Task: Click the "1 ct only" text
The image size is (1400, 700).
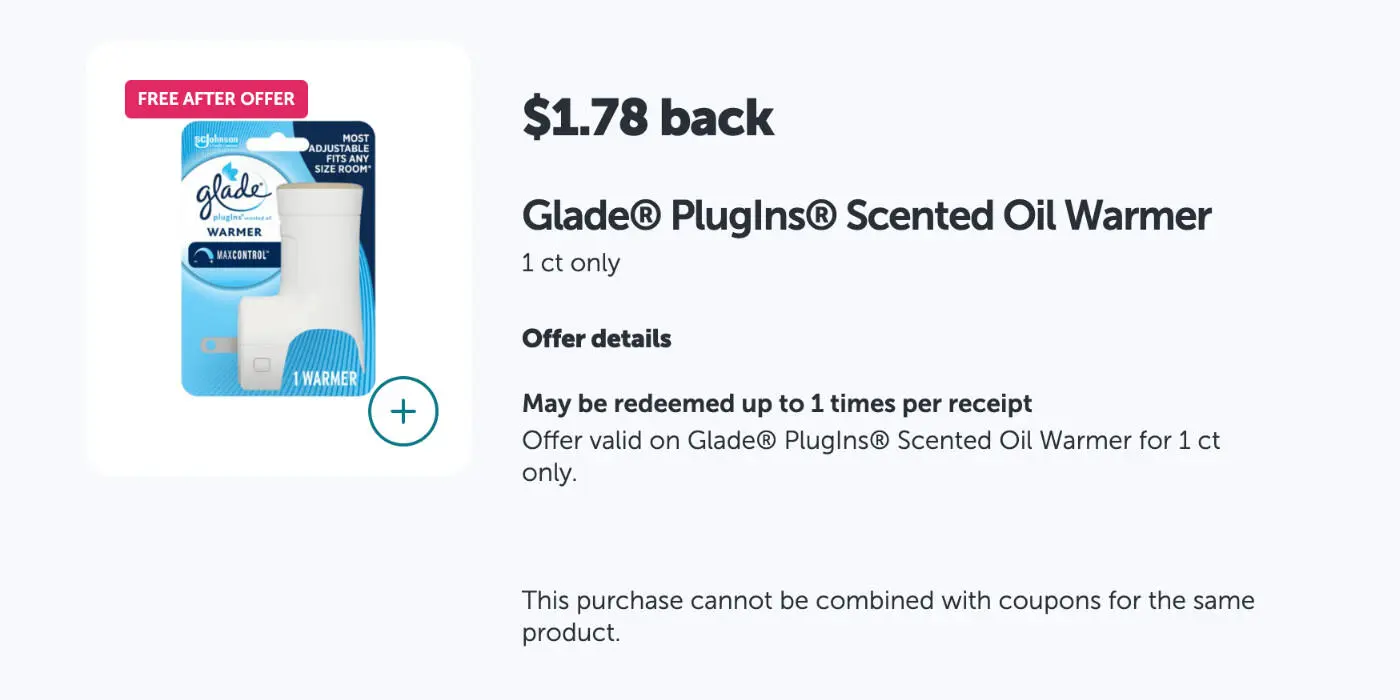Action: click(571, 263)
